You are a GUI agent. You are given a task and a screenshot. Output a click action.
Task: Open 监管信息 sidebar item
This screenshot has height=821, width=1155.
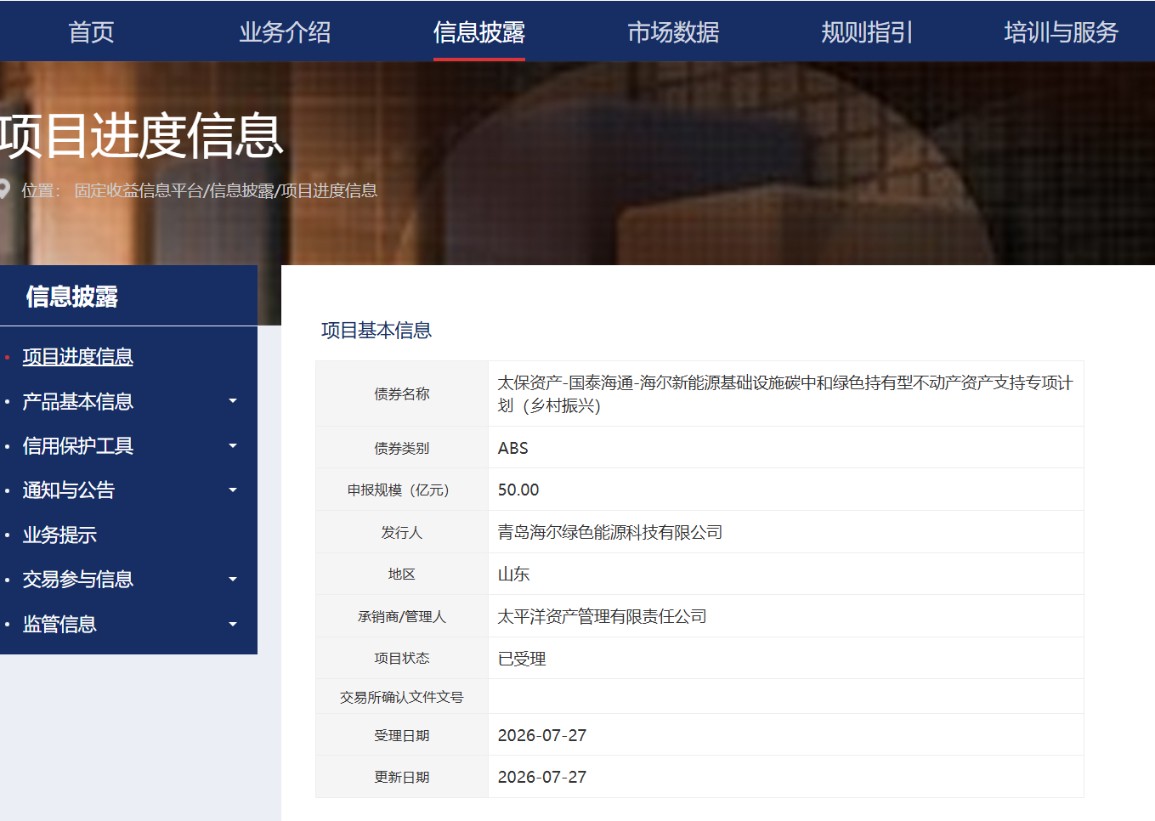pyautogui.click(x=59, y=624)
